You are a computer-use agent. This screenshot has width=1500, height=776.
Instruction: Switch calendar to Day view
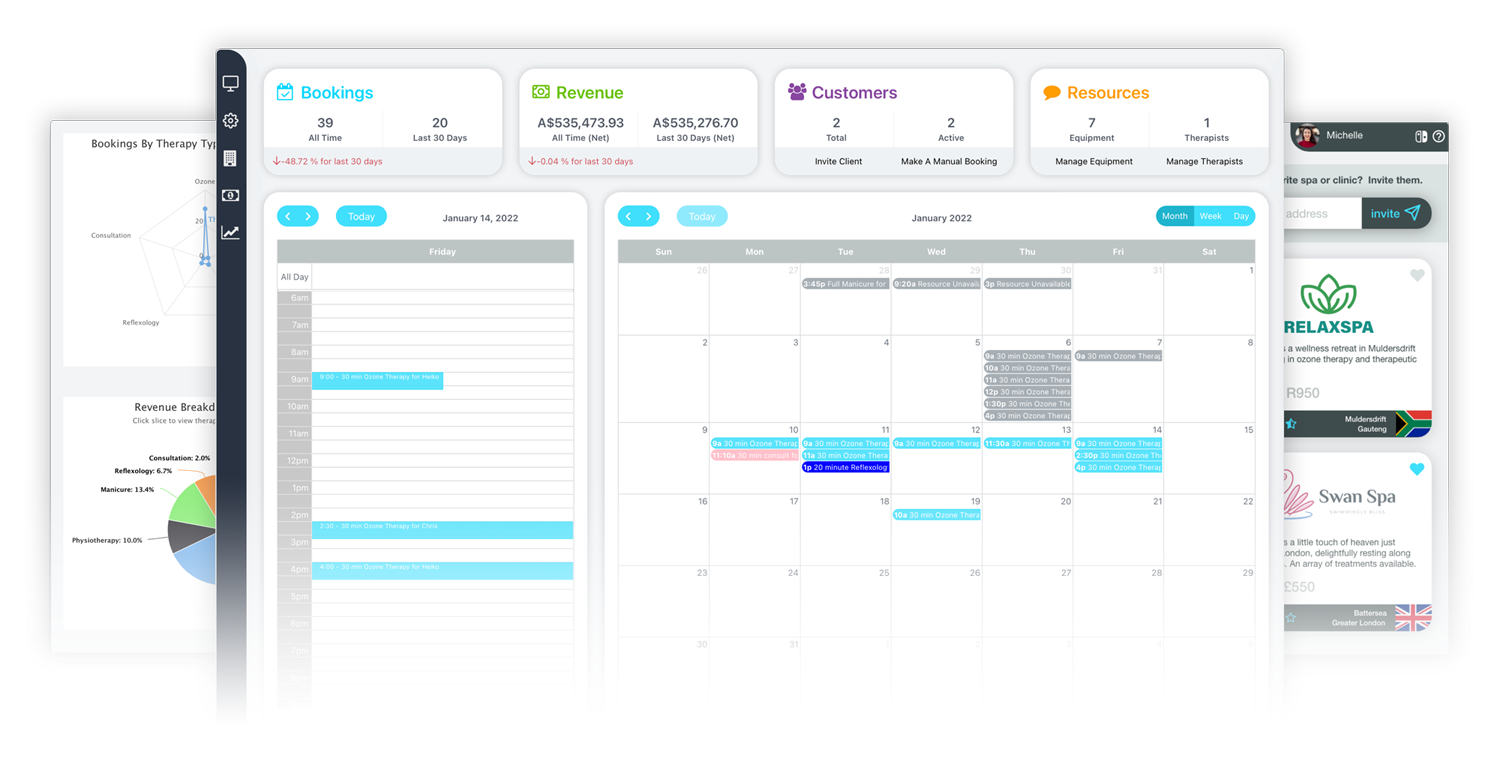[x=1241, y=216]
